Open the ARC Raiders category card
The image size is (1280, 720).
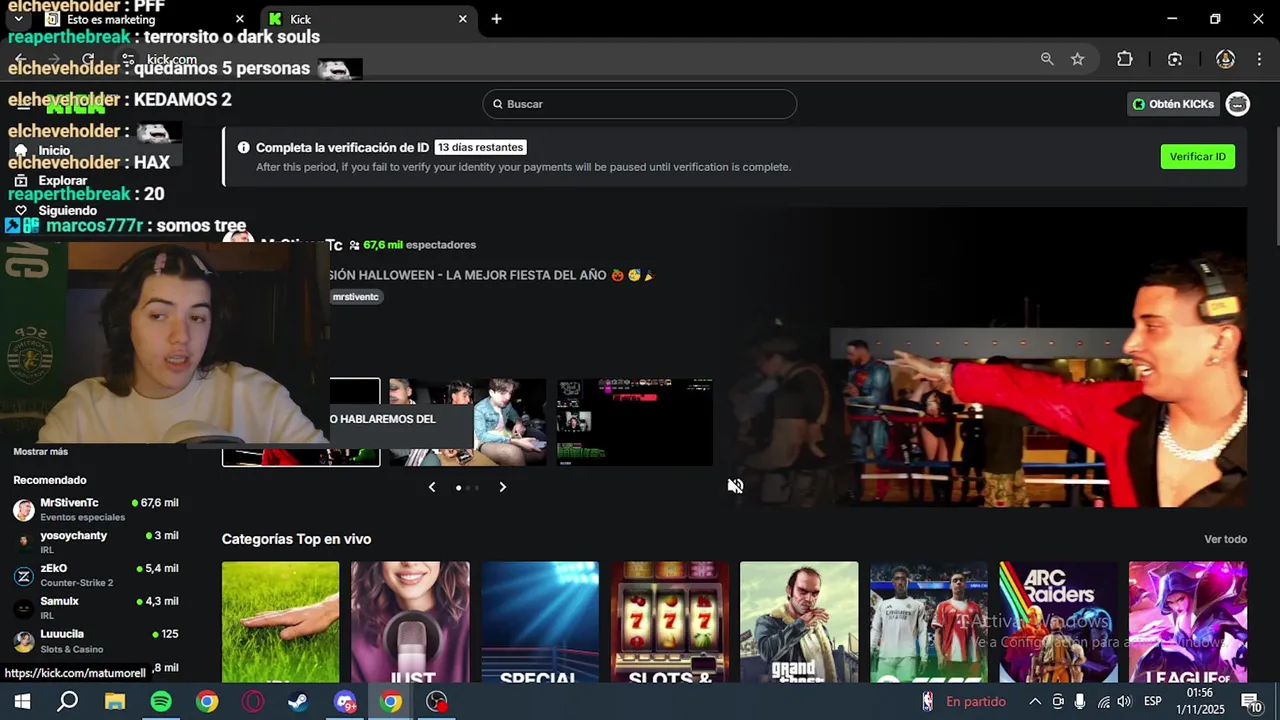1058,622
